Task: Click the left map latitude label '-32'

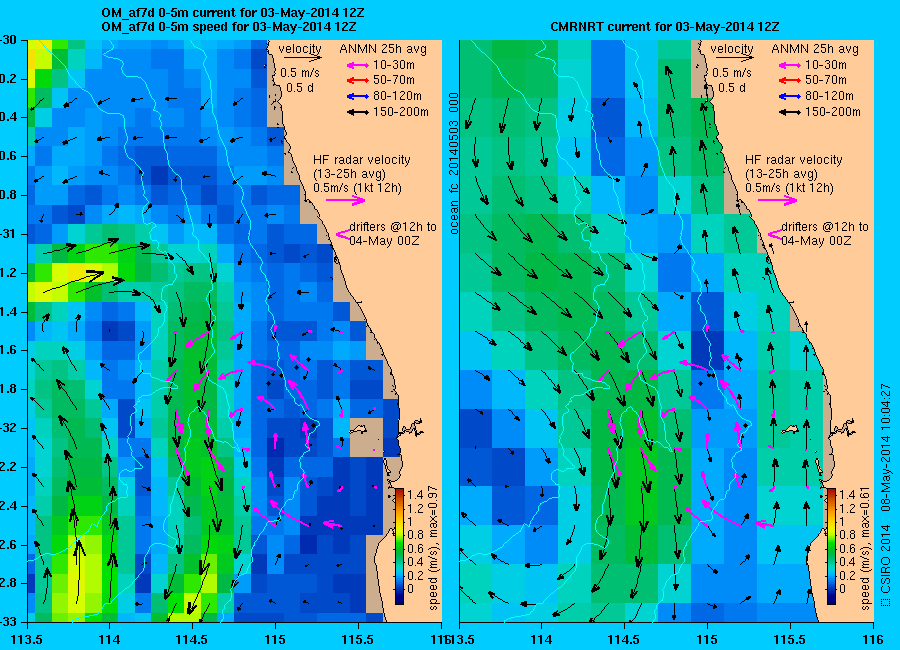Action: coord(10,428)
